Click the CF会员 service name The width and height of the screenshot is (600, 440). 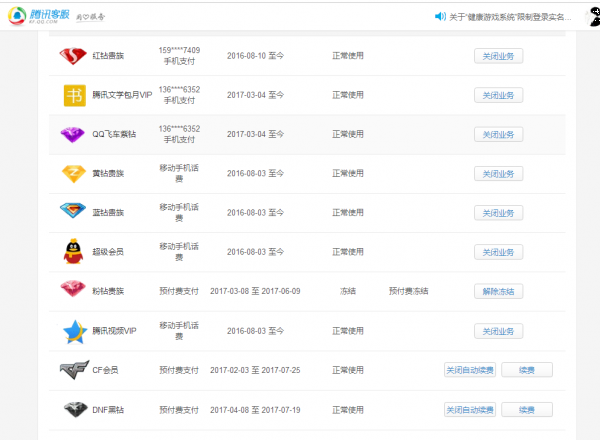[105, 370]
